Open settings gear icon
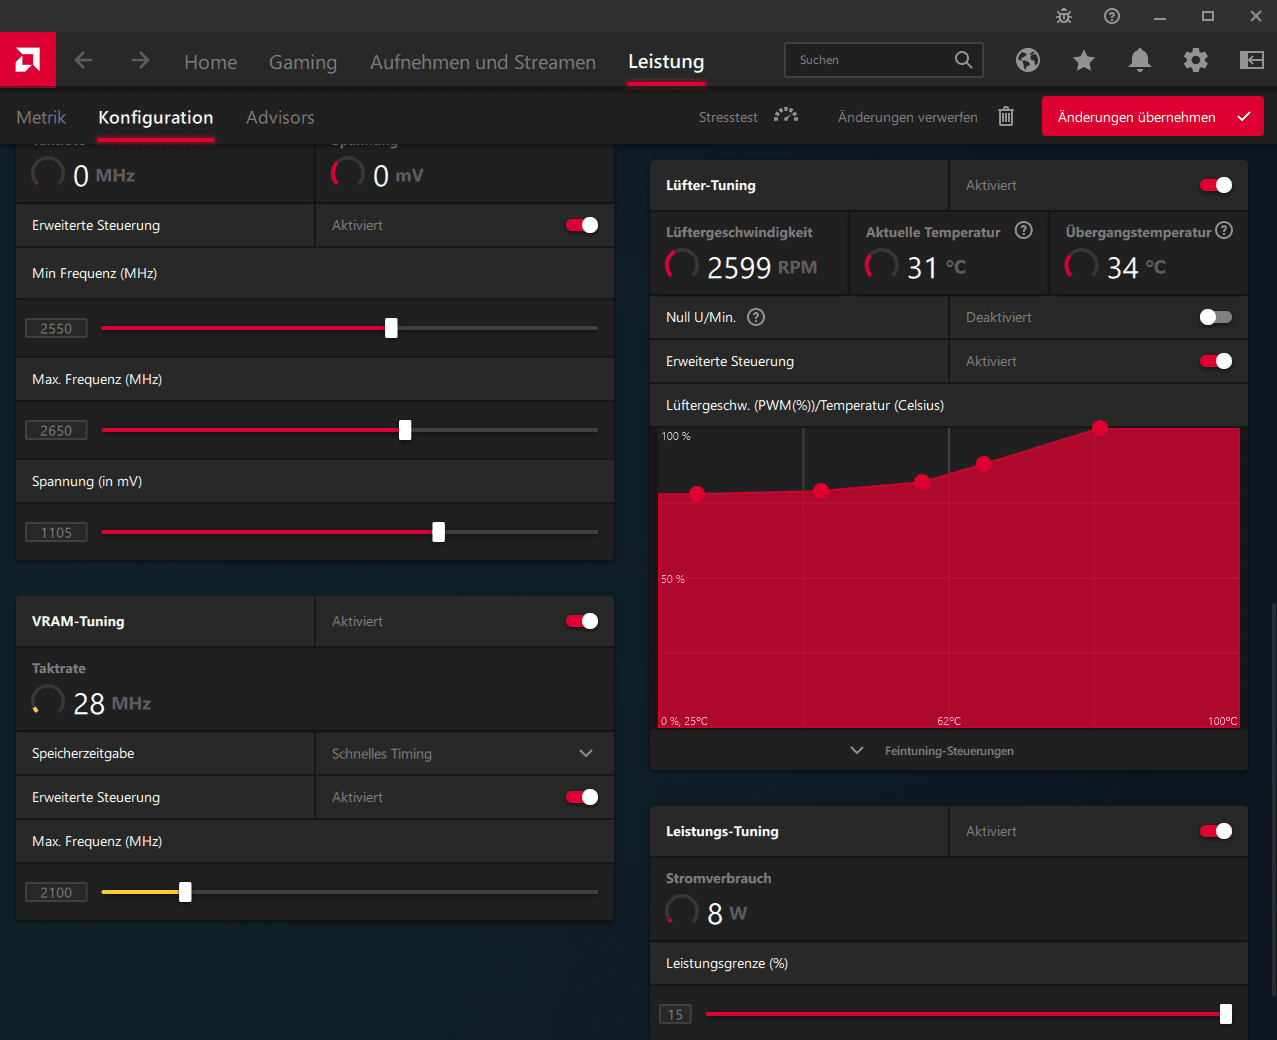This screenshot has height=1040, width=1277. click(1196, 61)
